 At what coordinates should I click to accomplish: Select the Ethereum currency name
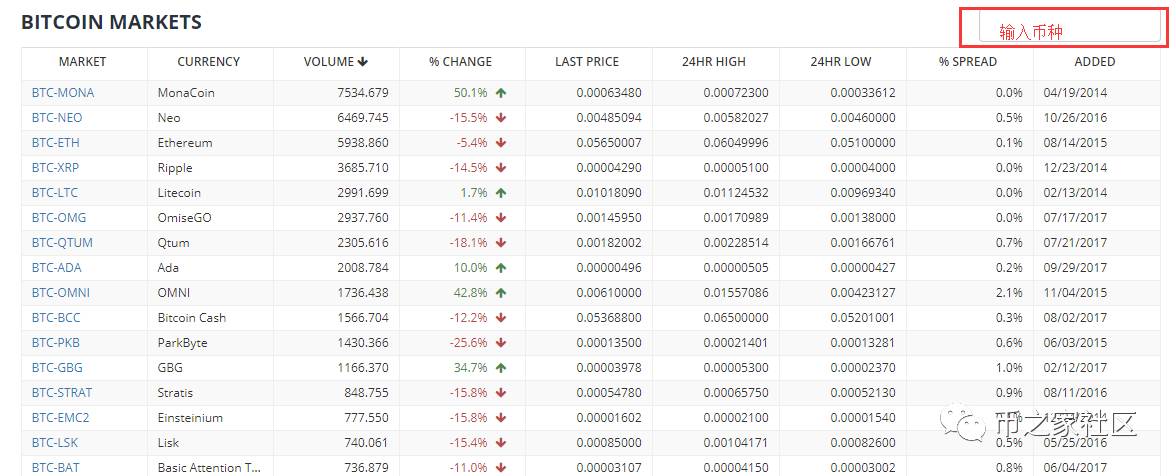click(184, 142)
